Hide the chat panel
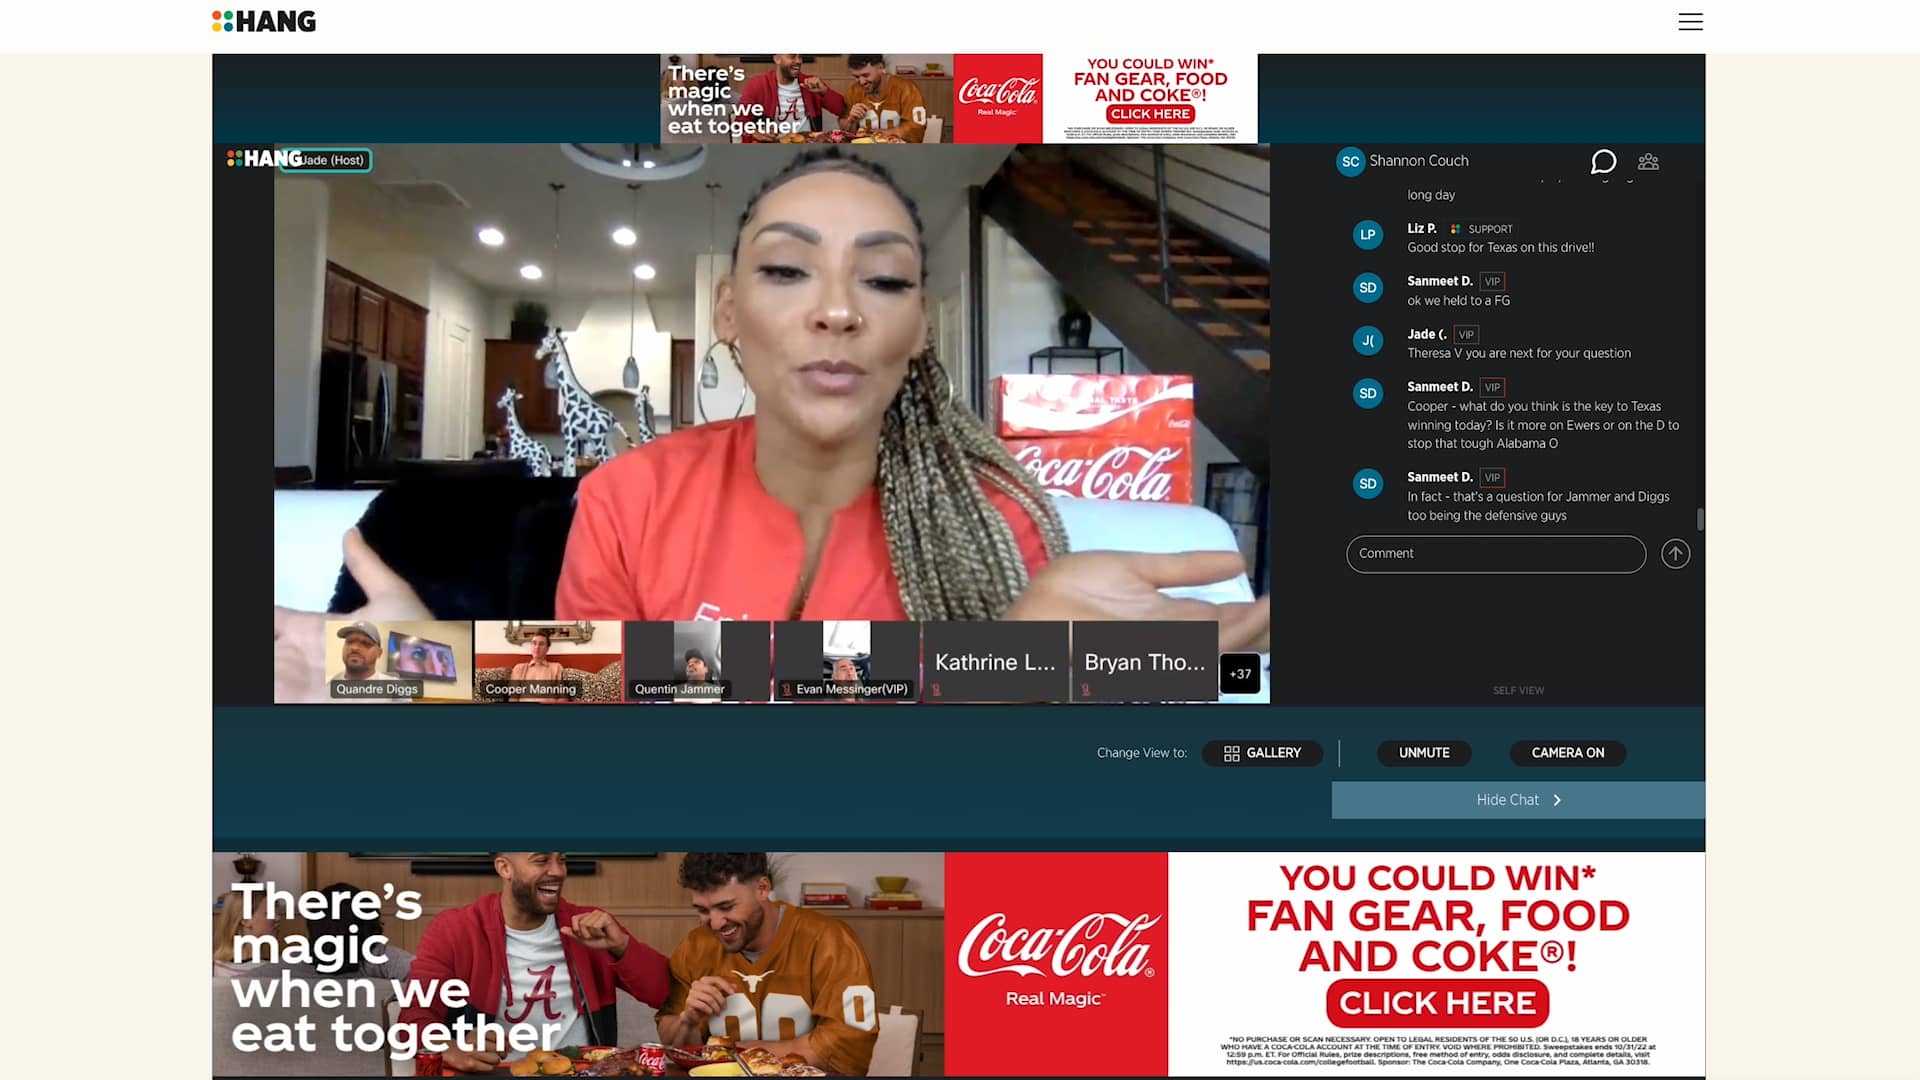1920x1080 pixels. point(1507,799)
